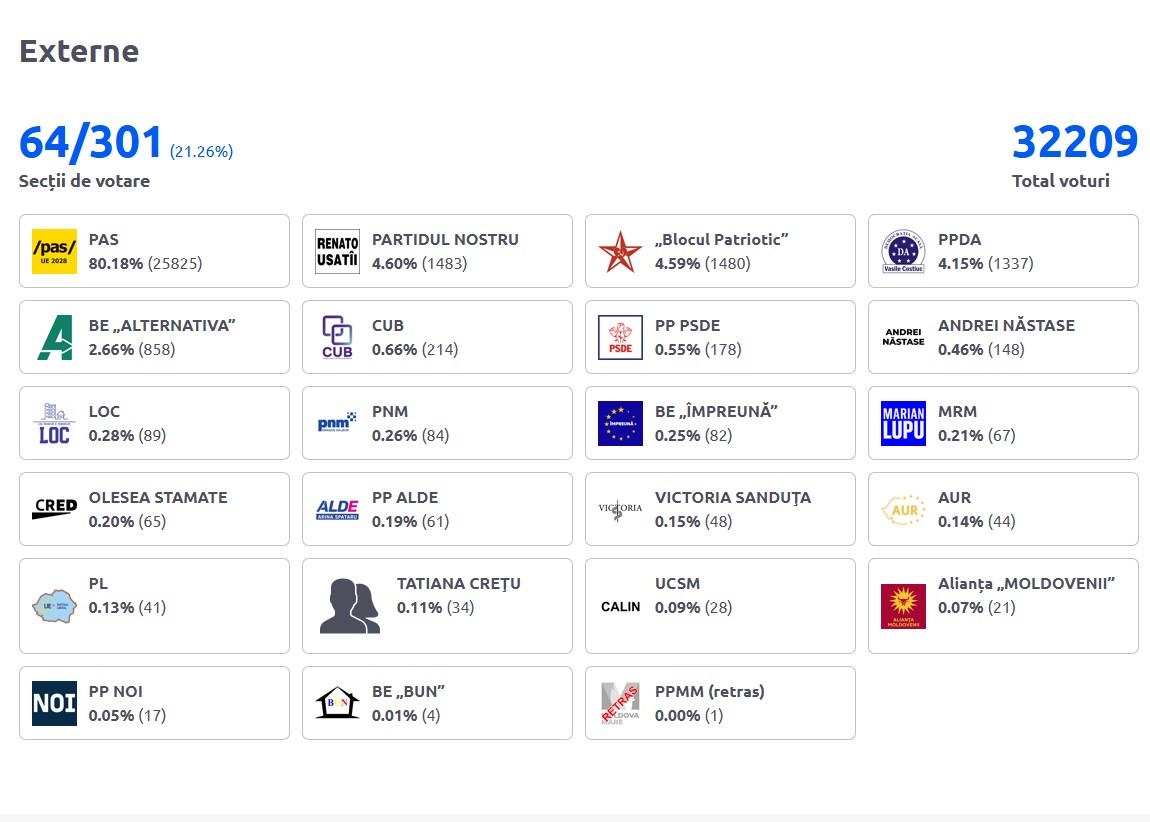Select PAS result 80.18% (25825)
Image resolution: width=1150 pixels, height=822 pixels.
pos(145,263)
